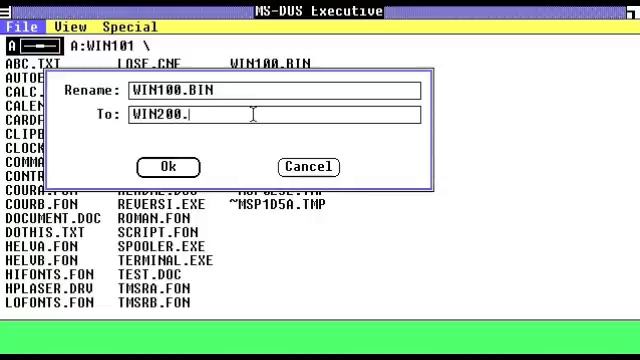The height and width of the screenshot is (360, 640).
Task: Open the Special menu
Action: [x=130, y=27]
